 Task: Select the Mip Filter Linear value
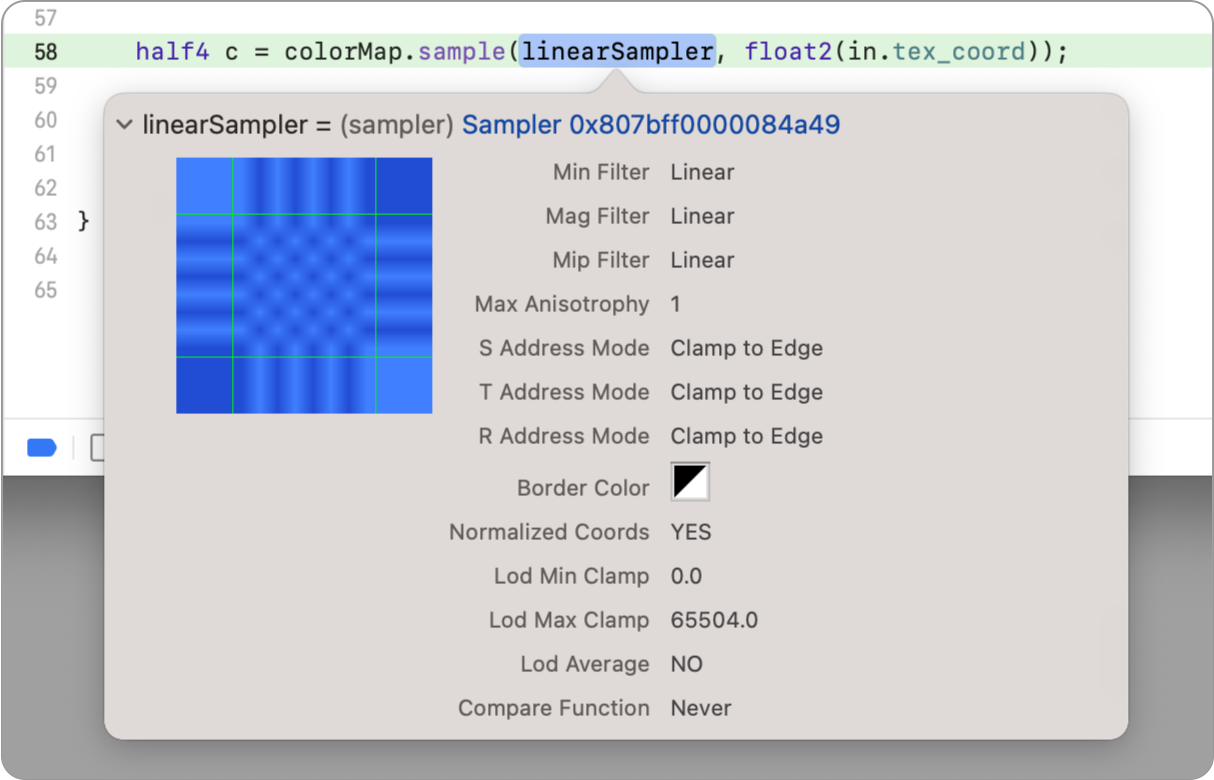coord(702,260)
